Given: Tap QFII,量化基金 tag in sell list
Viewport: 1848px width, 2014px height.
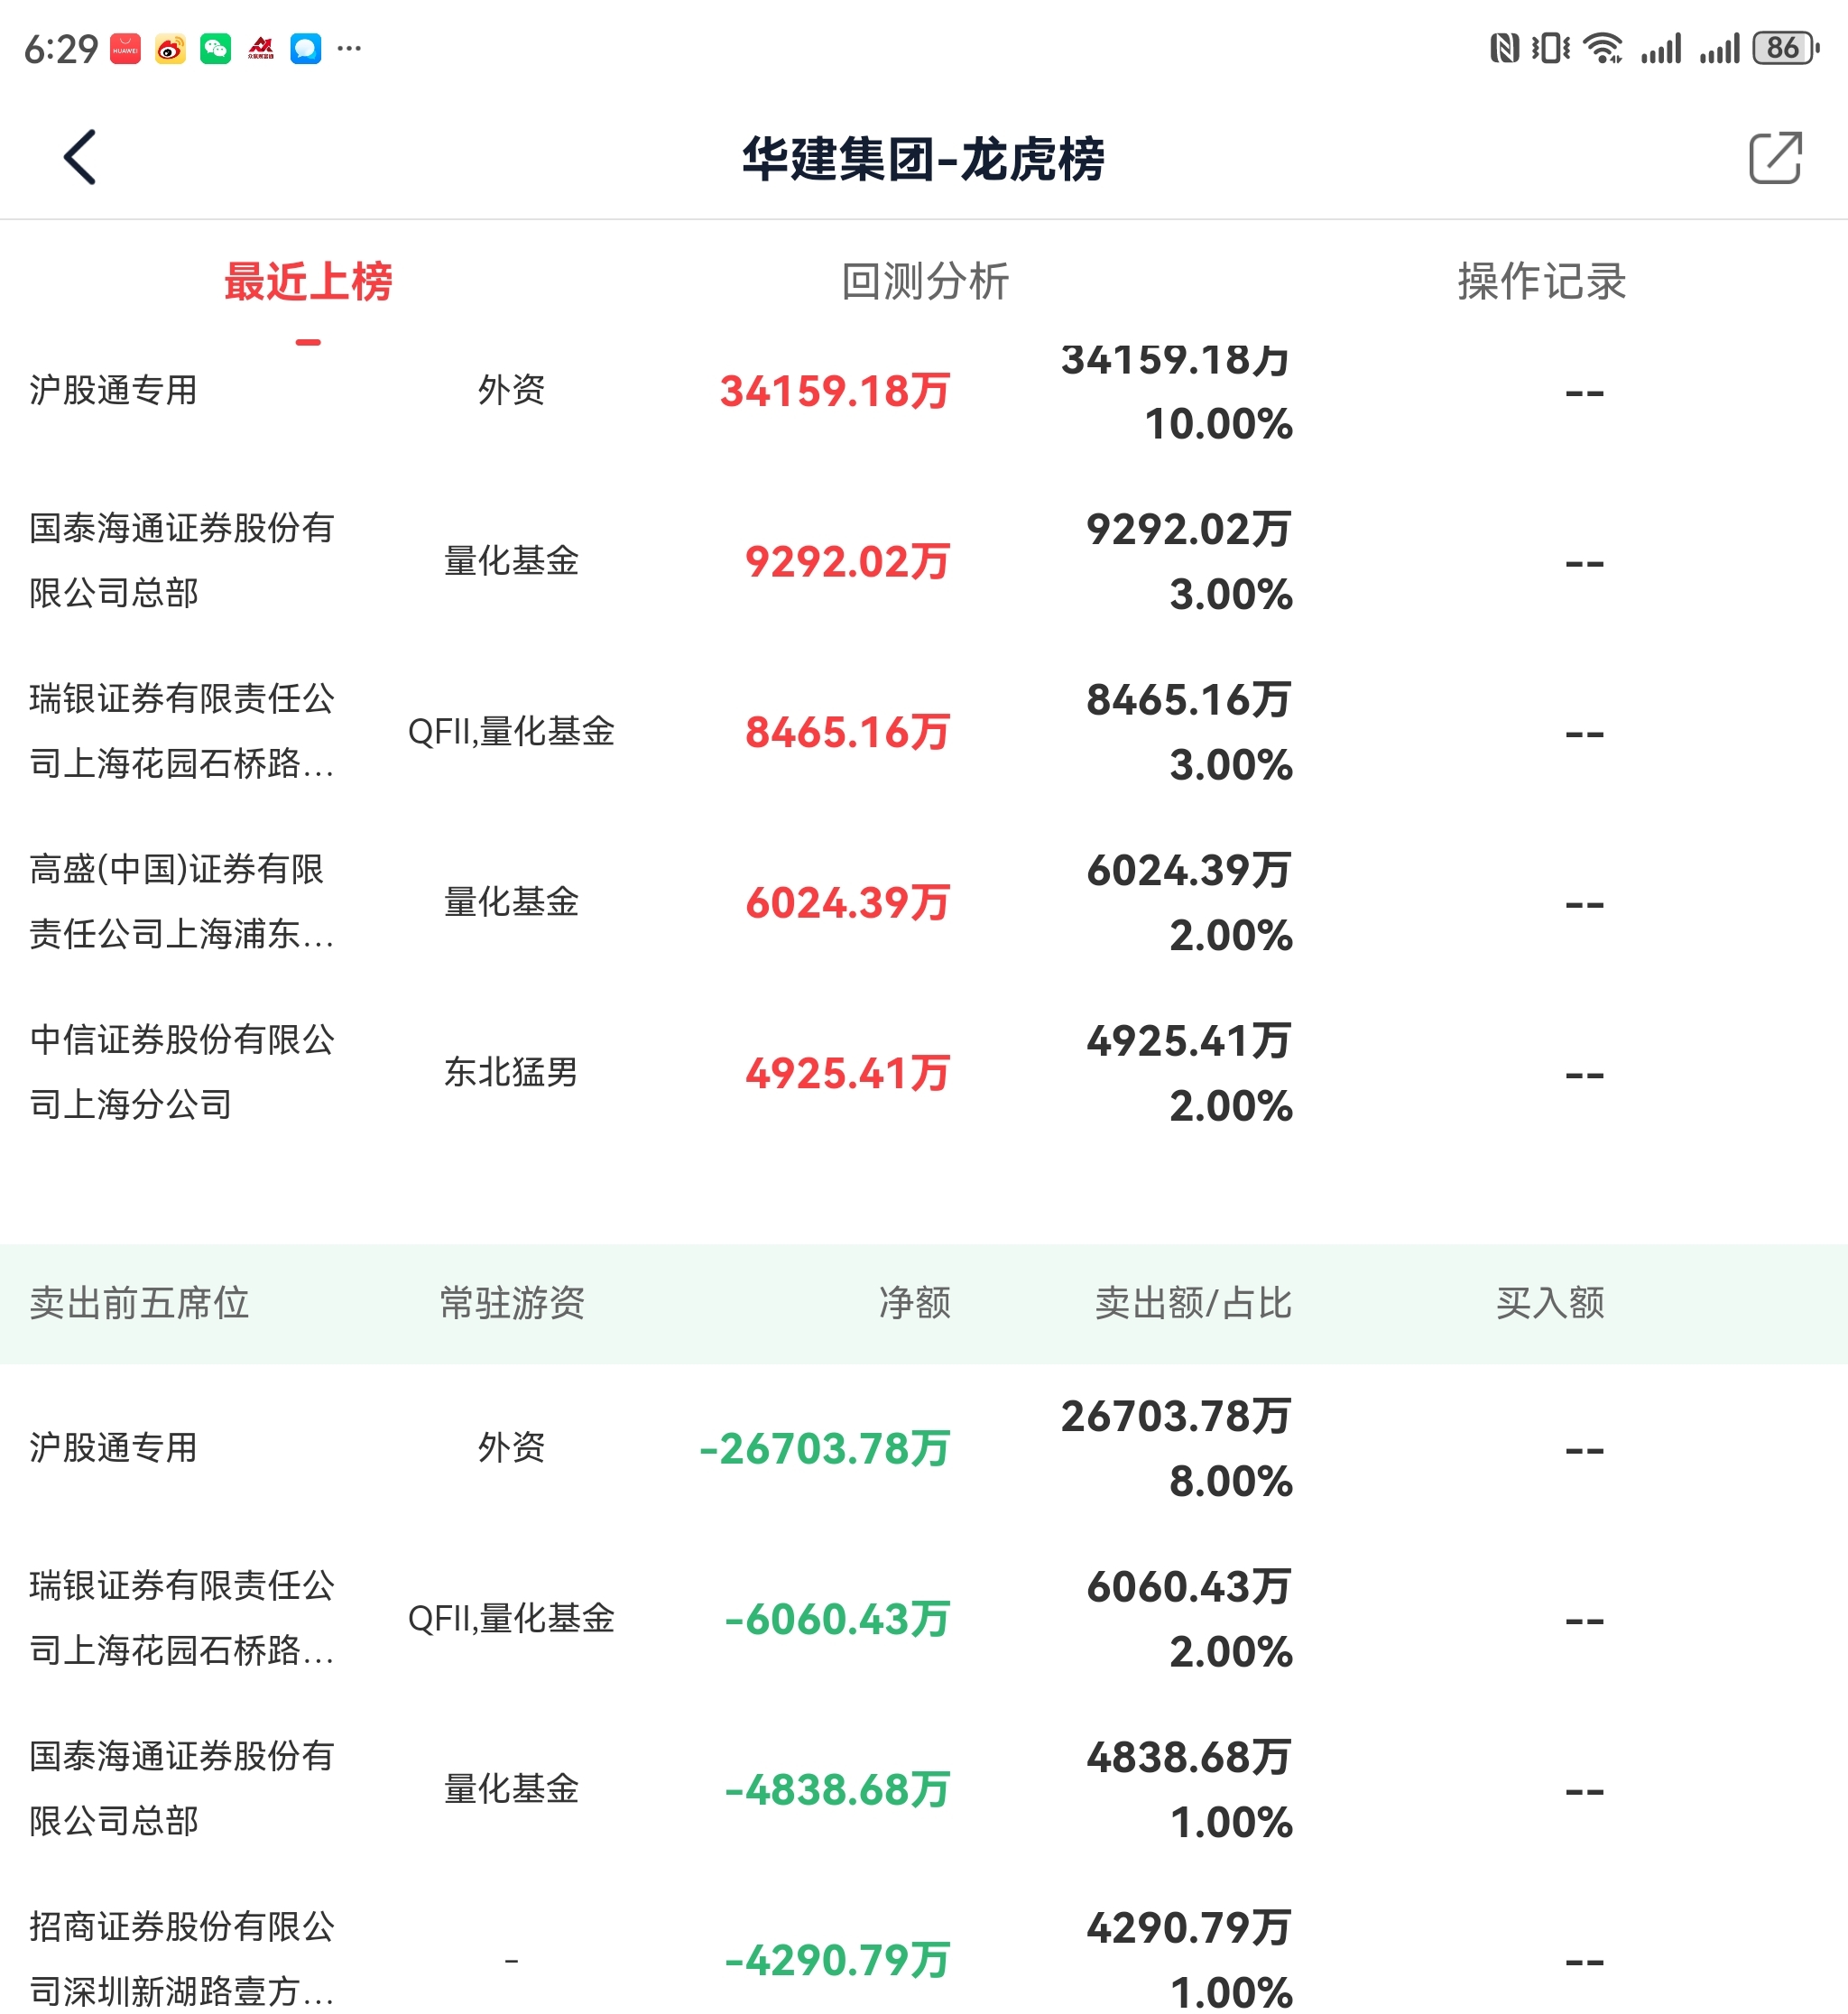Looking at the screenshot, I should (511, 1618).
